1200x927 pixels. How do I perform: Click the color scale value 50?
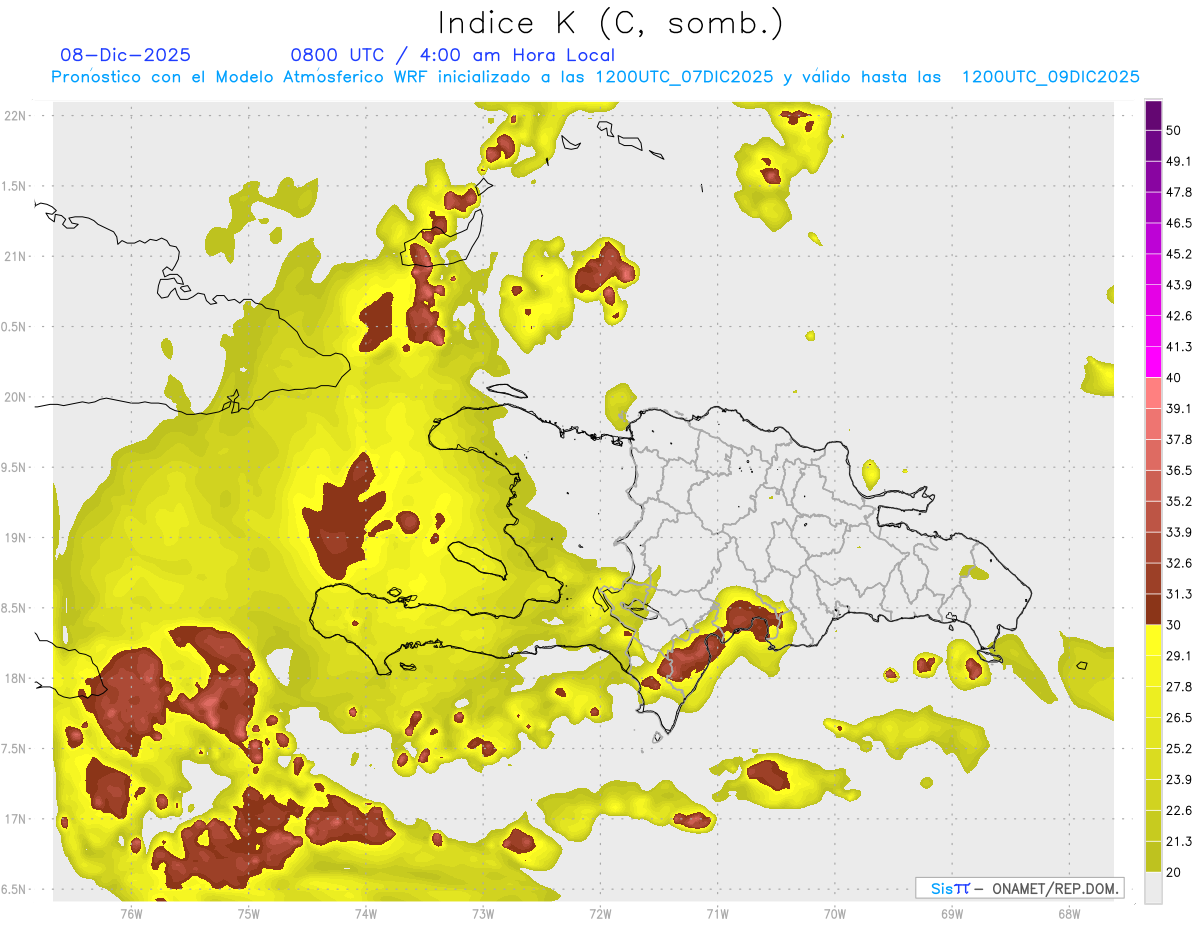(x=1173, y=130)
